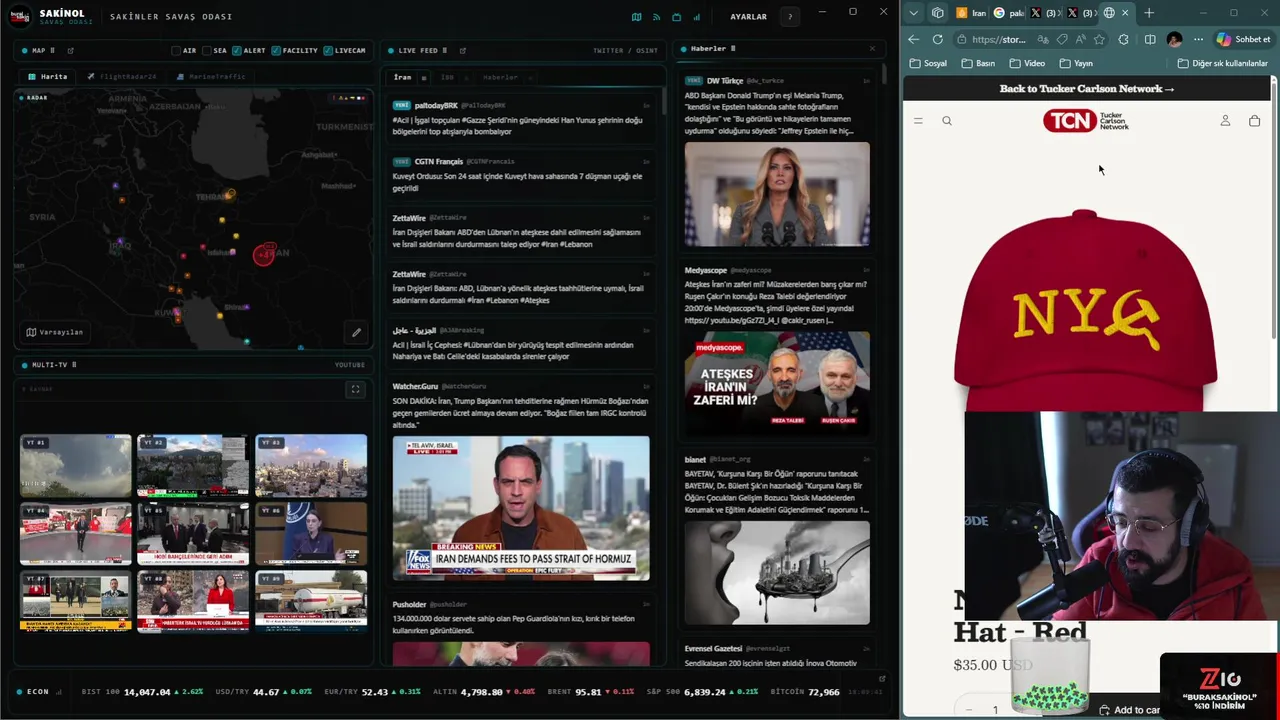Open the bar chart icon in the header
This screenshot has height=720, width=1280.
[x=696, y=17]
